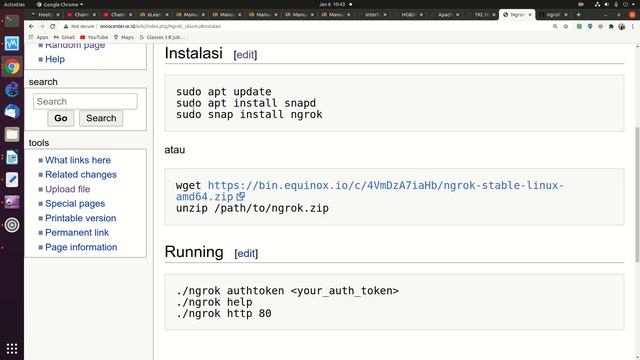
Task: Open the Help sidebar link
Action: 55,59
